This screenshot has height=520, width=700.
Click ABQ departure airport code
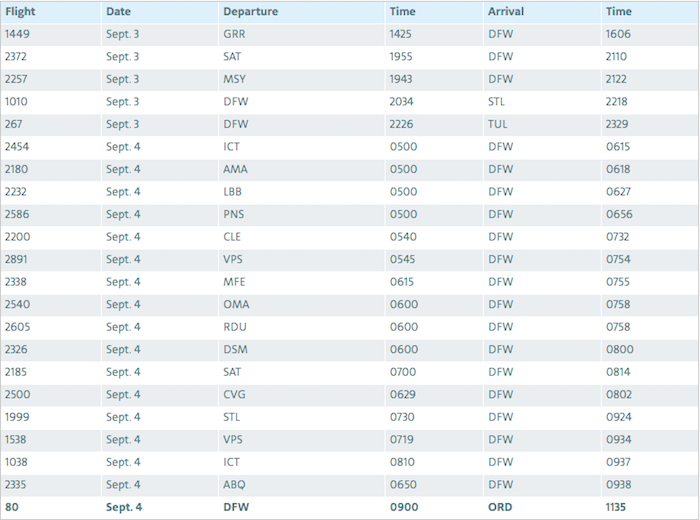234,485
